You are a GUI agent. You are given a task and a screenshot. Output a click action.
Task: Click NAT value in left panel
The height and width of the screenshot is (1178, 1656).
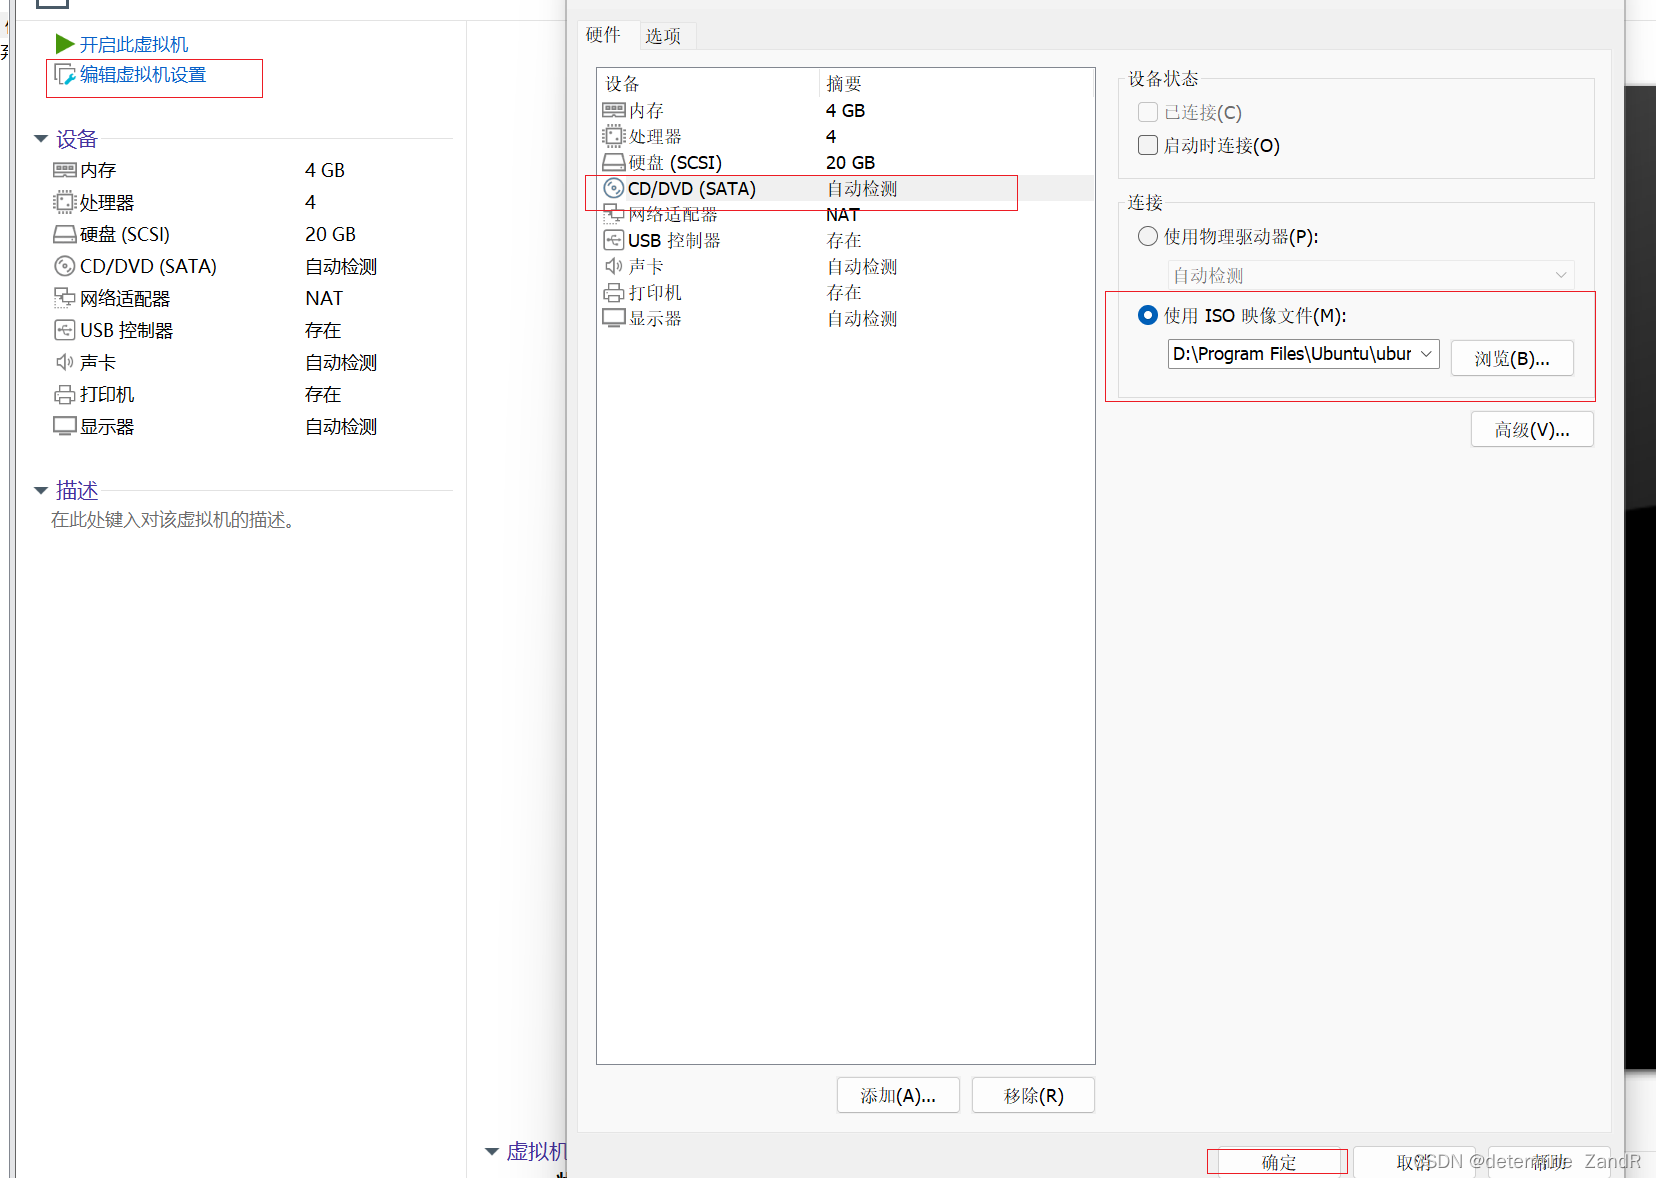pos(324,298)
